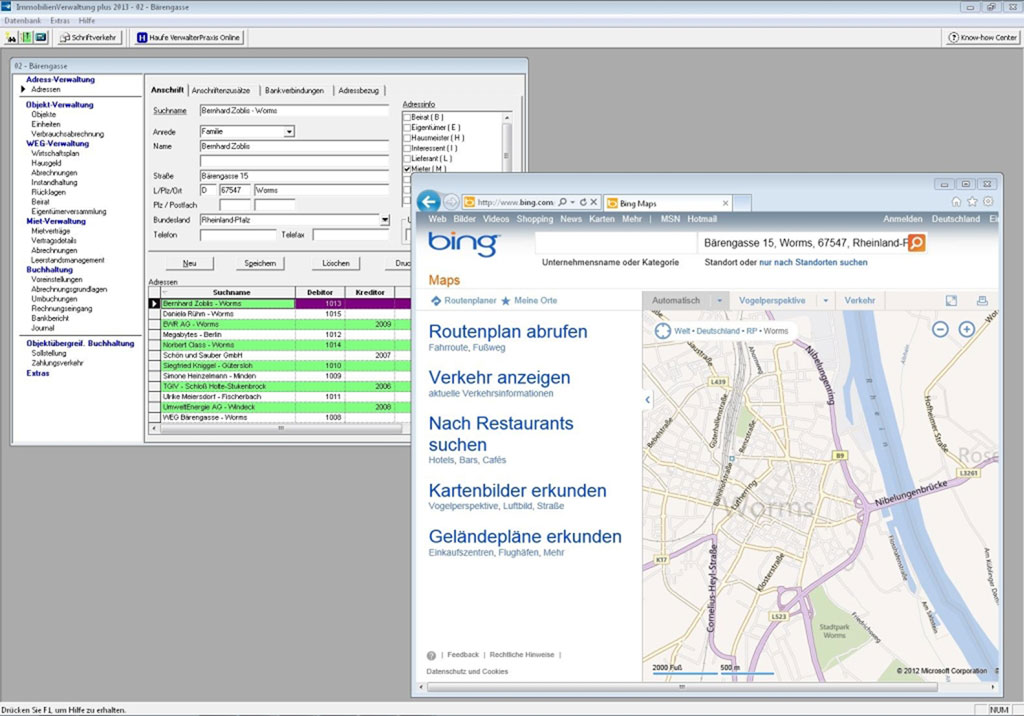Open Routenplaner in Bing Maps
Screen dimensions: 1024x716
click(464, 301)
